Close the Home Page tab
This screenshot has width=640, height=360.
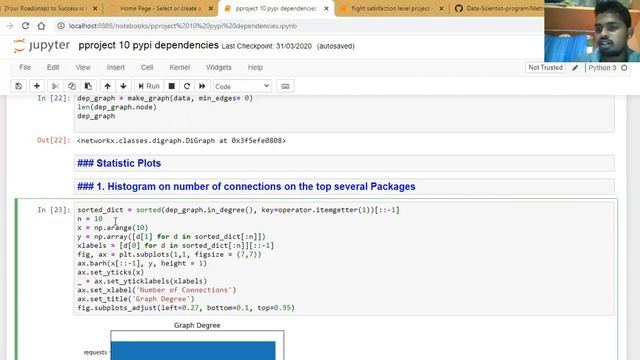tap(211, 8)
